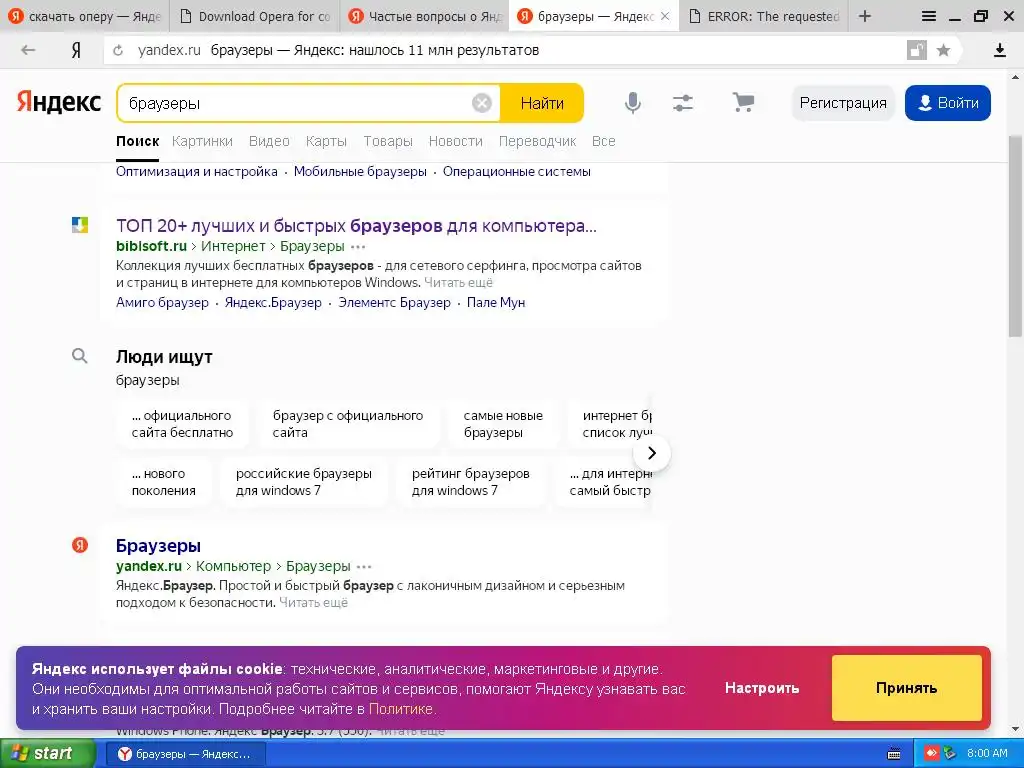
Task: Open the browser hamburger menu
Action: [929, 16]
